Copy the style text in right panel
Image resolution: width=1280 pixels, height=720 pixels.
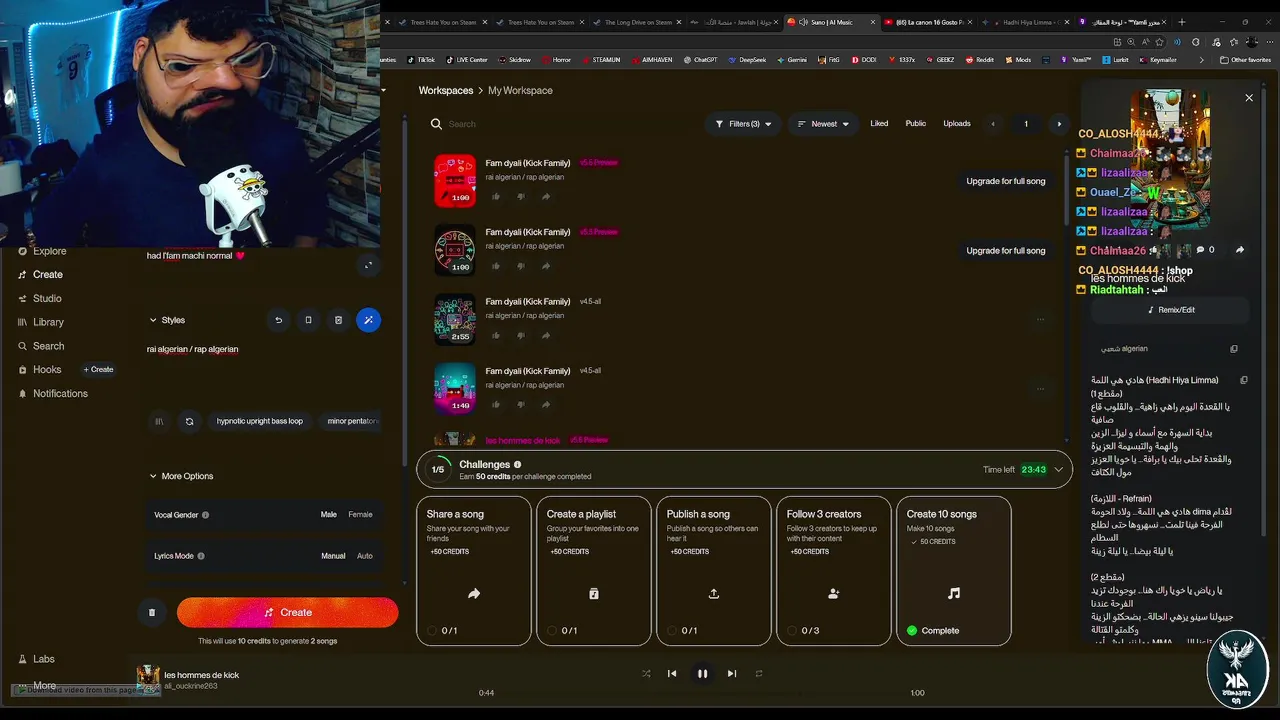click(1234, 349)
